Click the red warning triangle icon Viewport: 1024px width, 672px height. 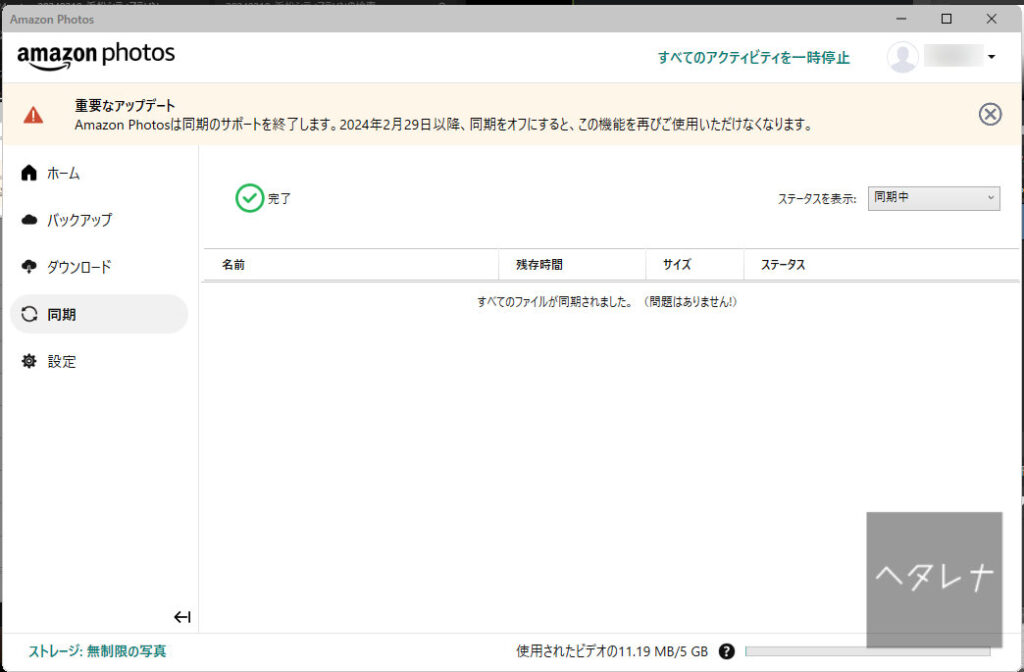pos(34,115)
